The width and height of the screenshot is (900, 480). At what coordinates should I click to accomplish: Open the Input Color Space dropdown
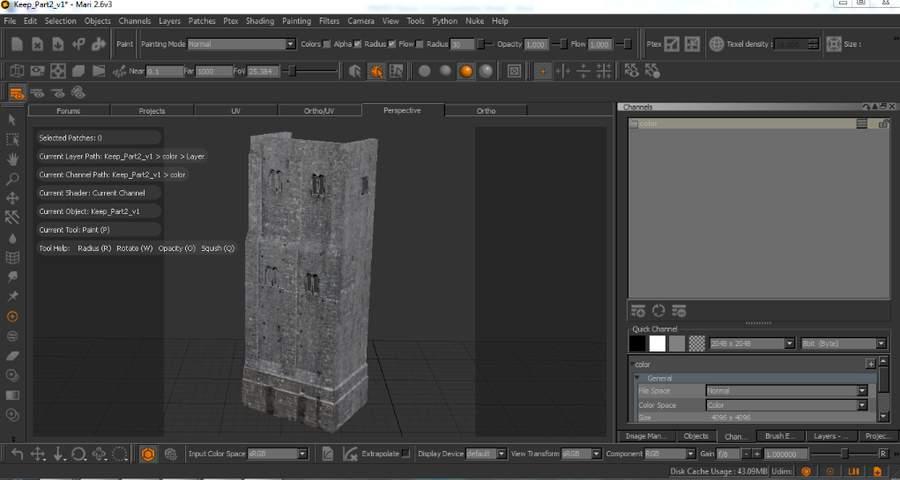[277, 454]
